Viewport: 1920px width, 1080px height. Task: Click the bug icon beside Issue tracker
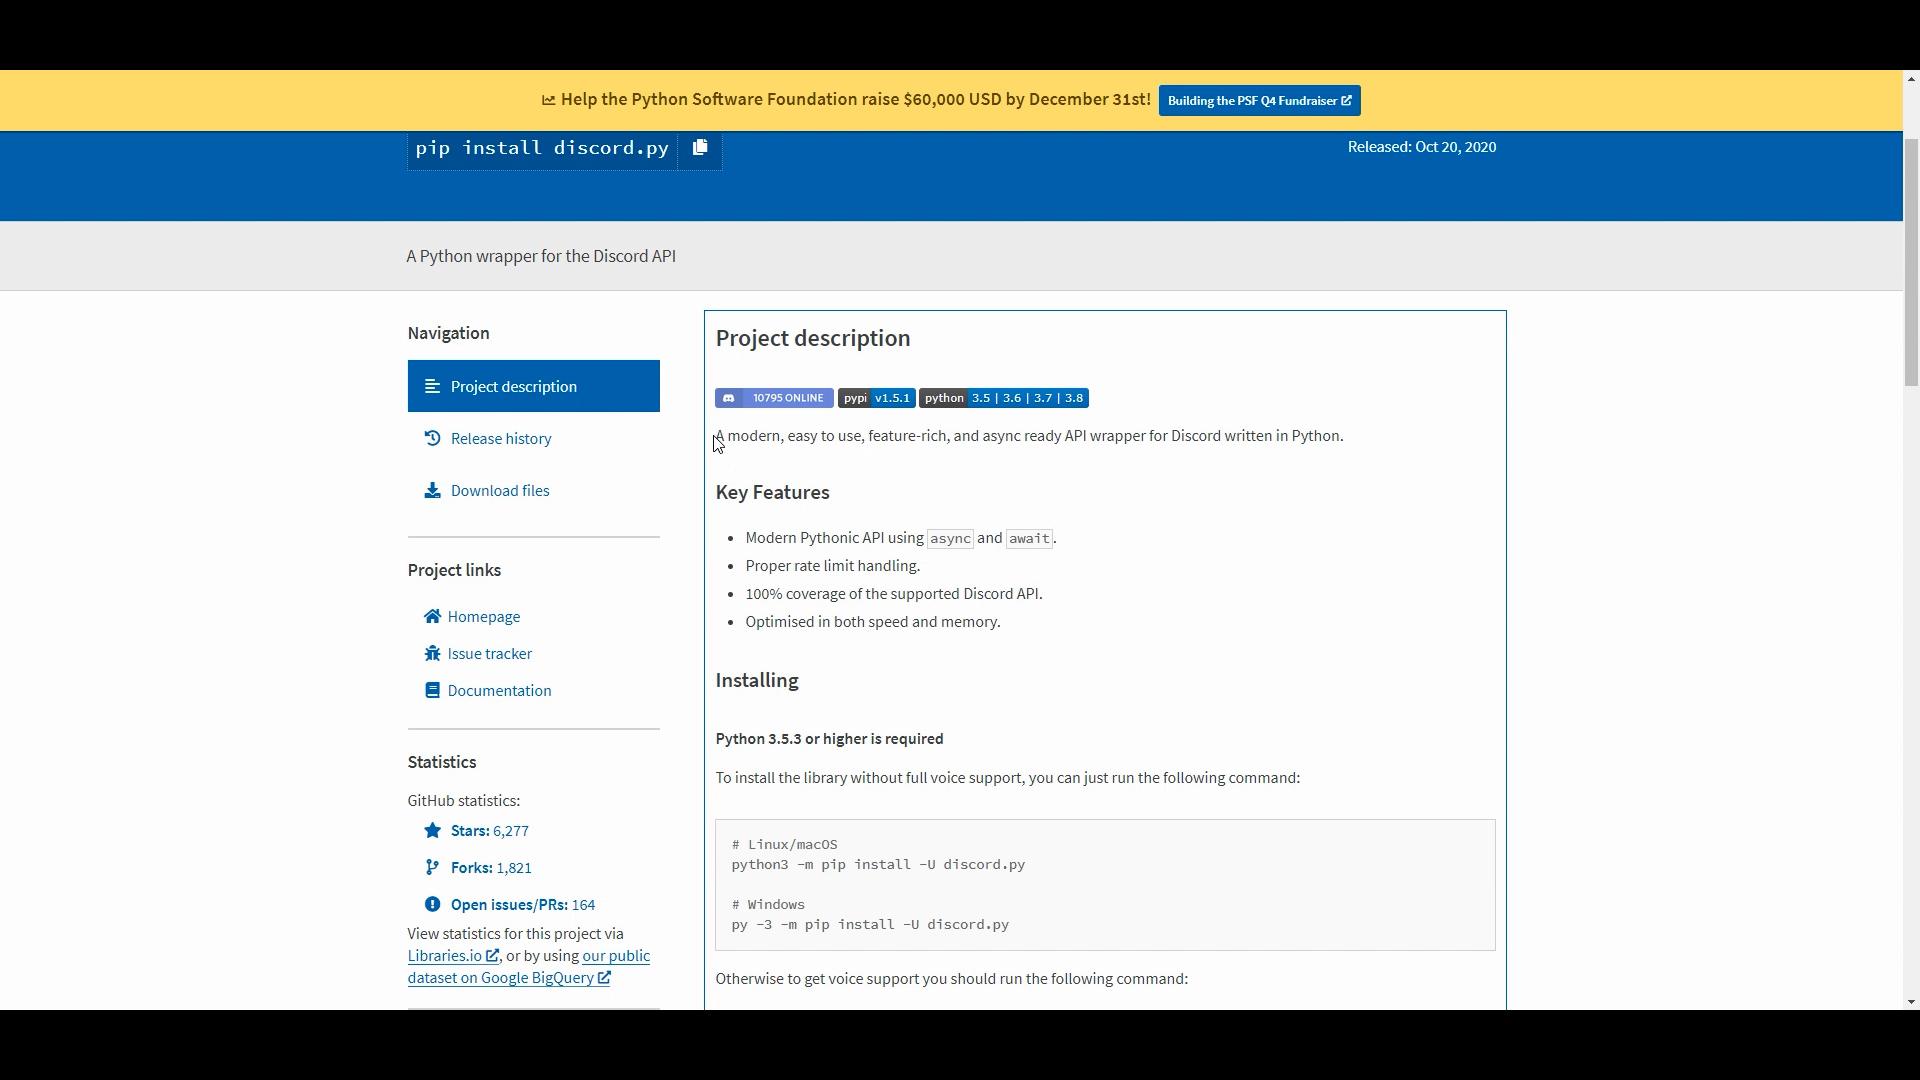tap(432, 654)
